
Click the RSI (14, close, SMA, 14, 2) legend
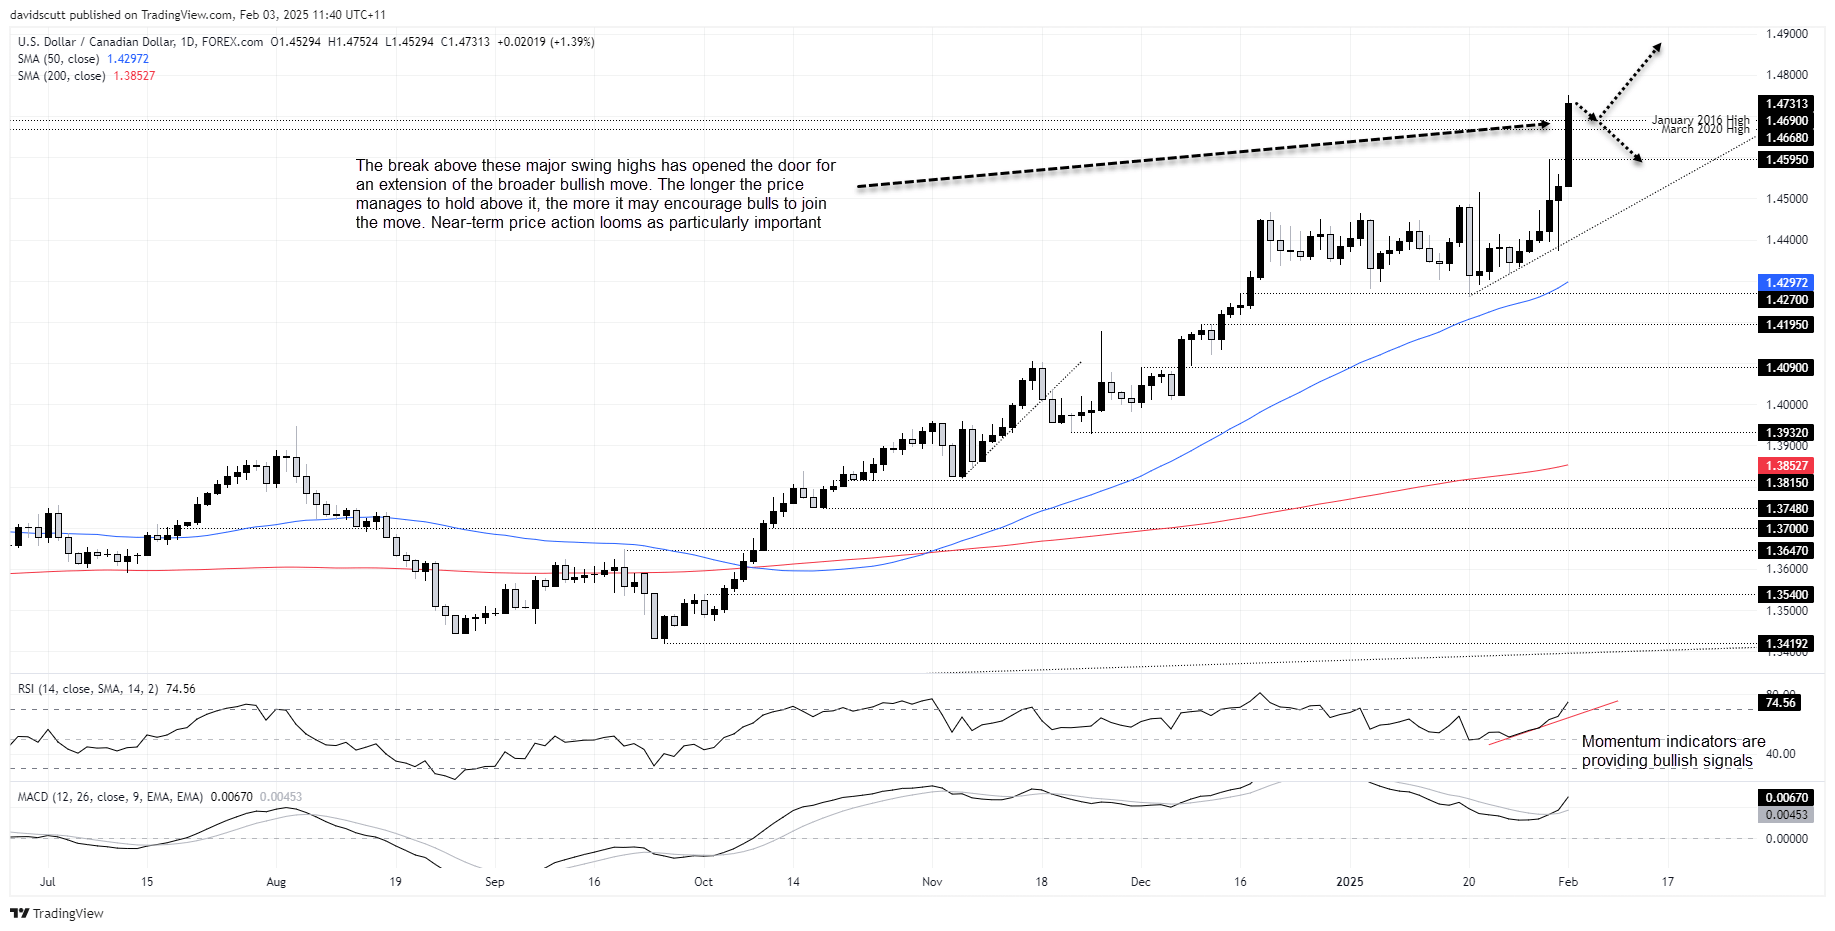106,689
